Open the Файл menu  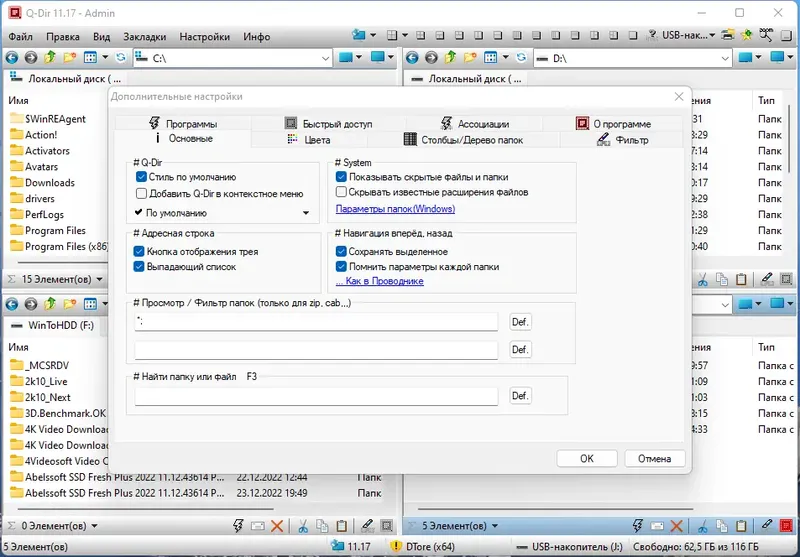click(20, 37)
